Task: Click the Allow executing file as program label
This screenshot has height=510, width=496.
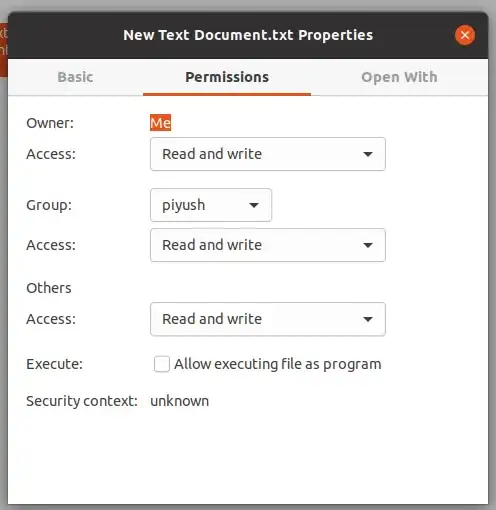Action: click(278, 364)
